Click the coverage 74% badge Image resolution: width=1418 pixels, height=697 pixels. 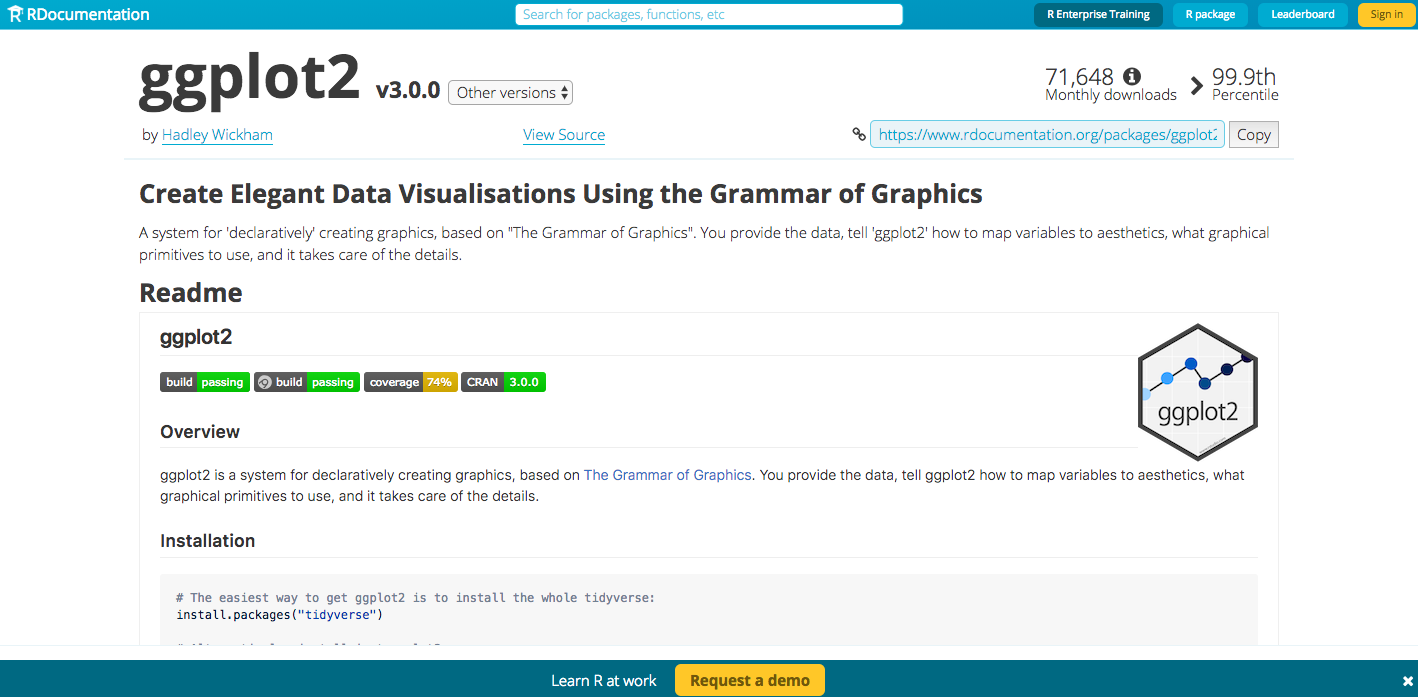[410, 382]
